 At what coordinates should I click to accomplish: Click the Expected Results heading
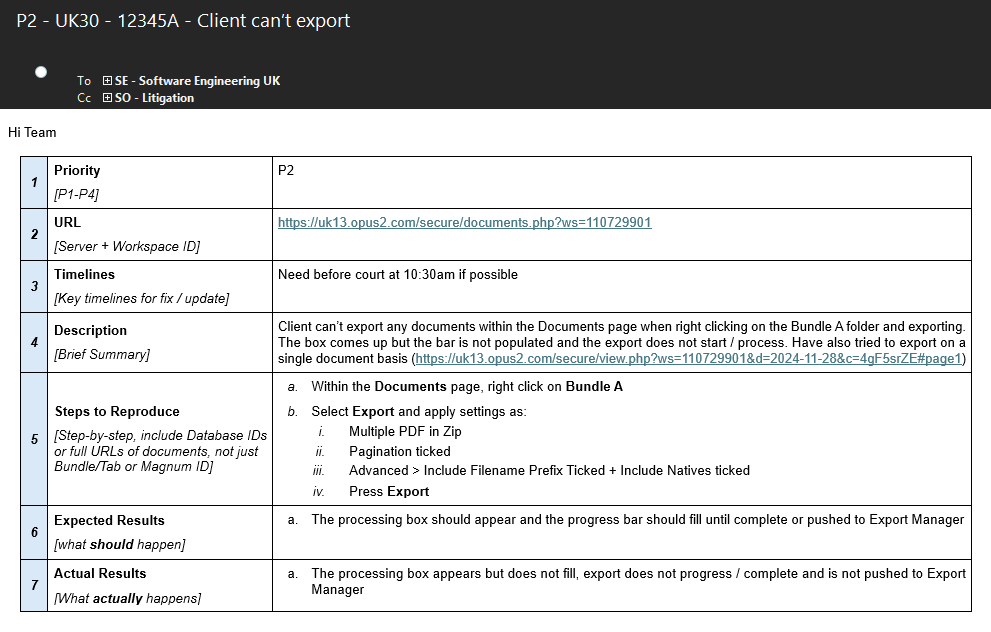pyautogui.click(x=109, y=520)
